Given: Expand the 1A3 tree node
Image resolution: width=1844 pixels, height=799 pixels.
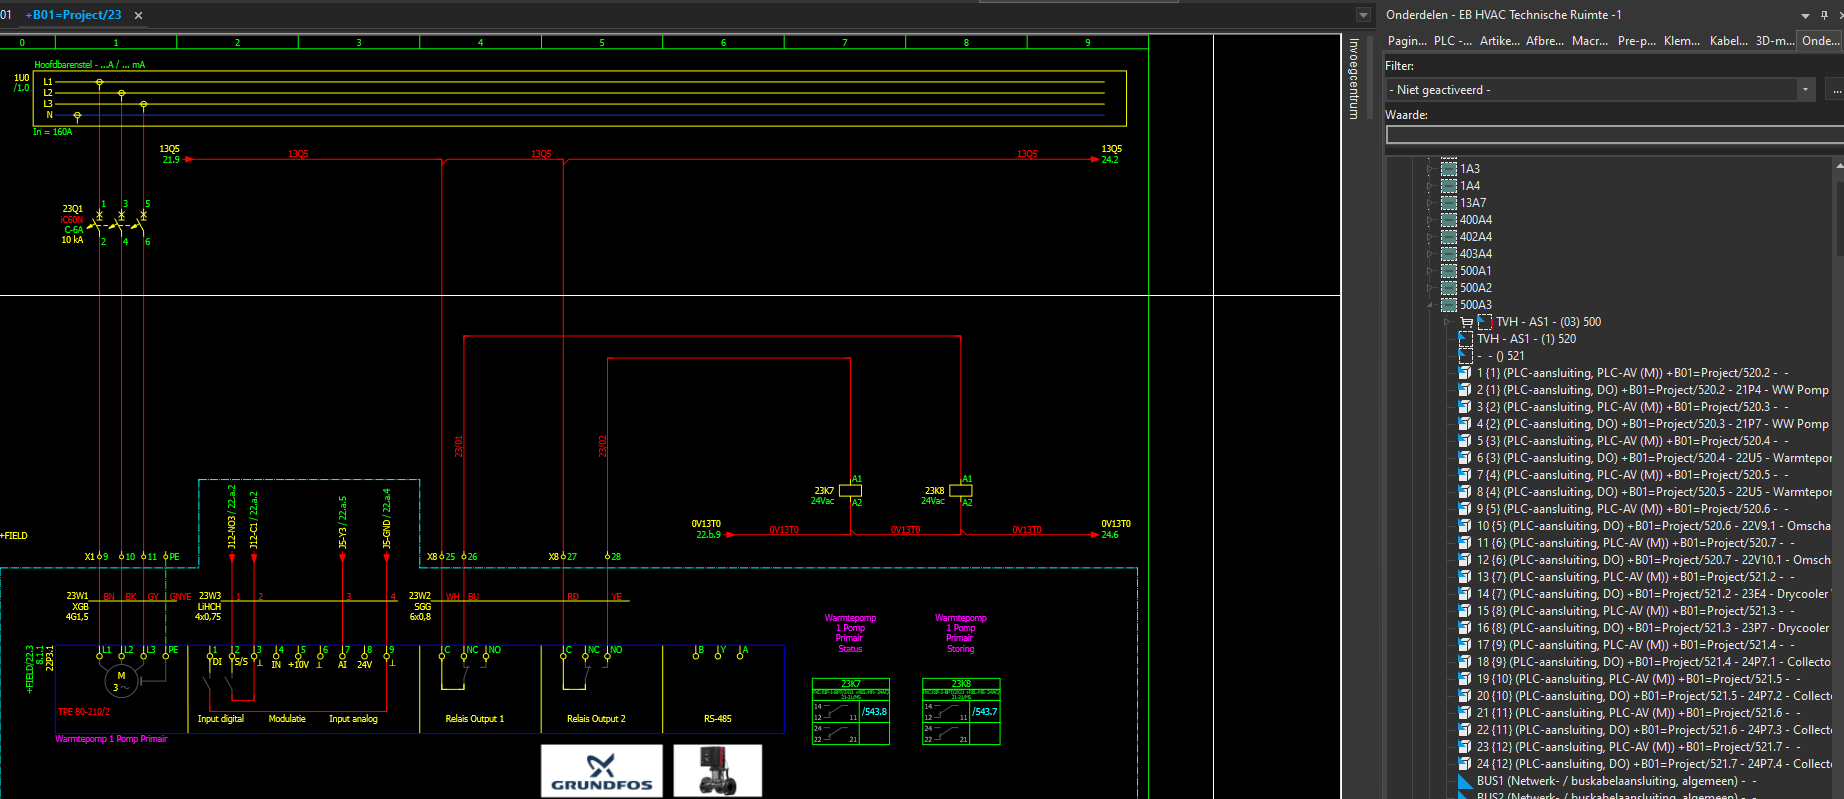Looking at the screenshot, I should point(1430,169).
